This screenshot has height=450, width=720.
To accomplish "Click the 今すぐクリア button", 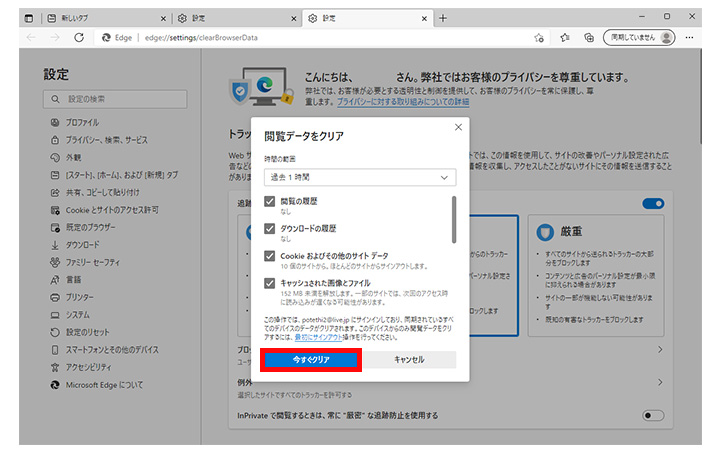I will [x=311, y=360].
